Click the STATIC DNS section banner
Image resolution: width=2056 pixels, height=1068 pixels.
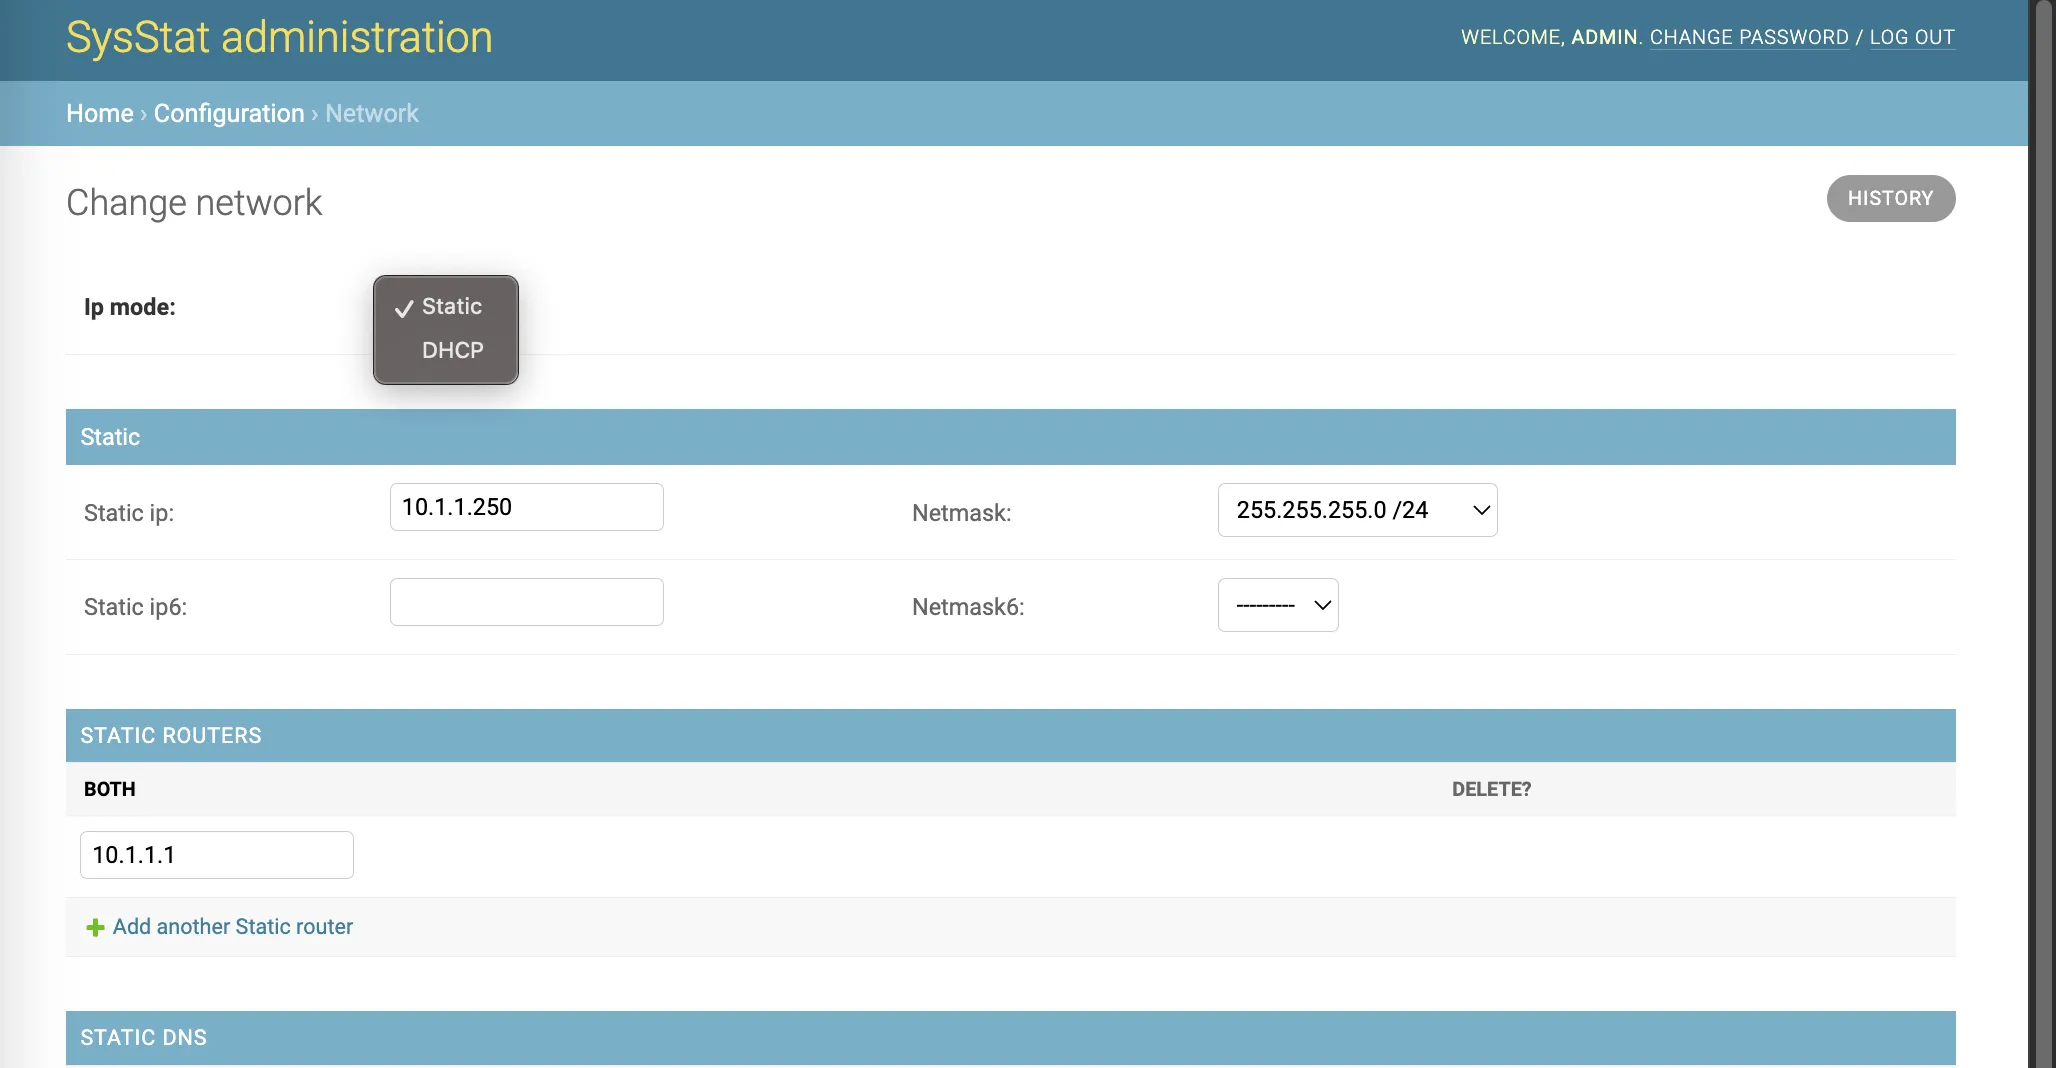(142, 1038)
